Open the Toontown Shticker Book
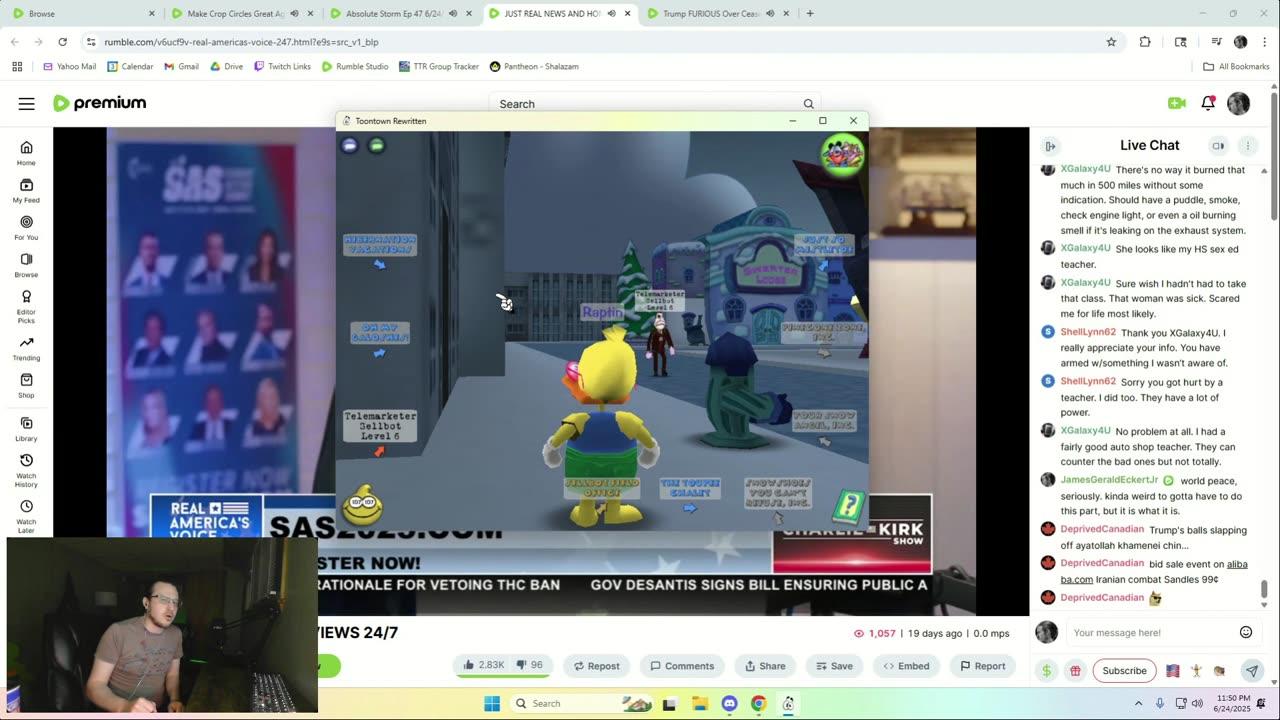 pos(848,505)
